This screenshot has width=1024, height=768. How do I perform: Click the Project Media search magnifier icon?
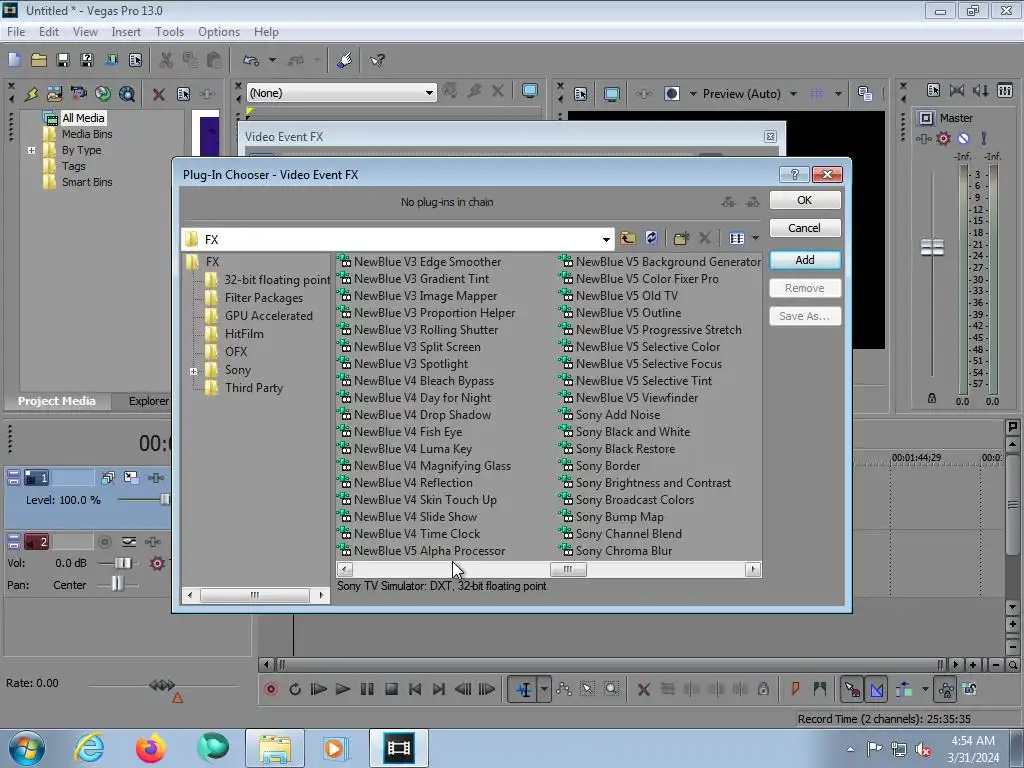pos(127,94)
